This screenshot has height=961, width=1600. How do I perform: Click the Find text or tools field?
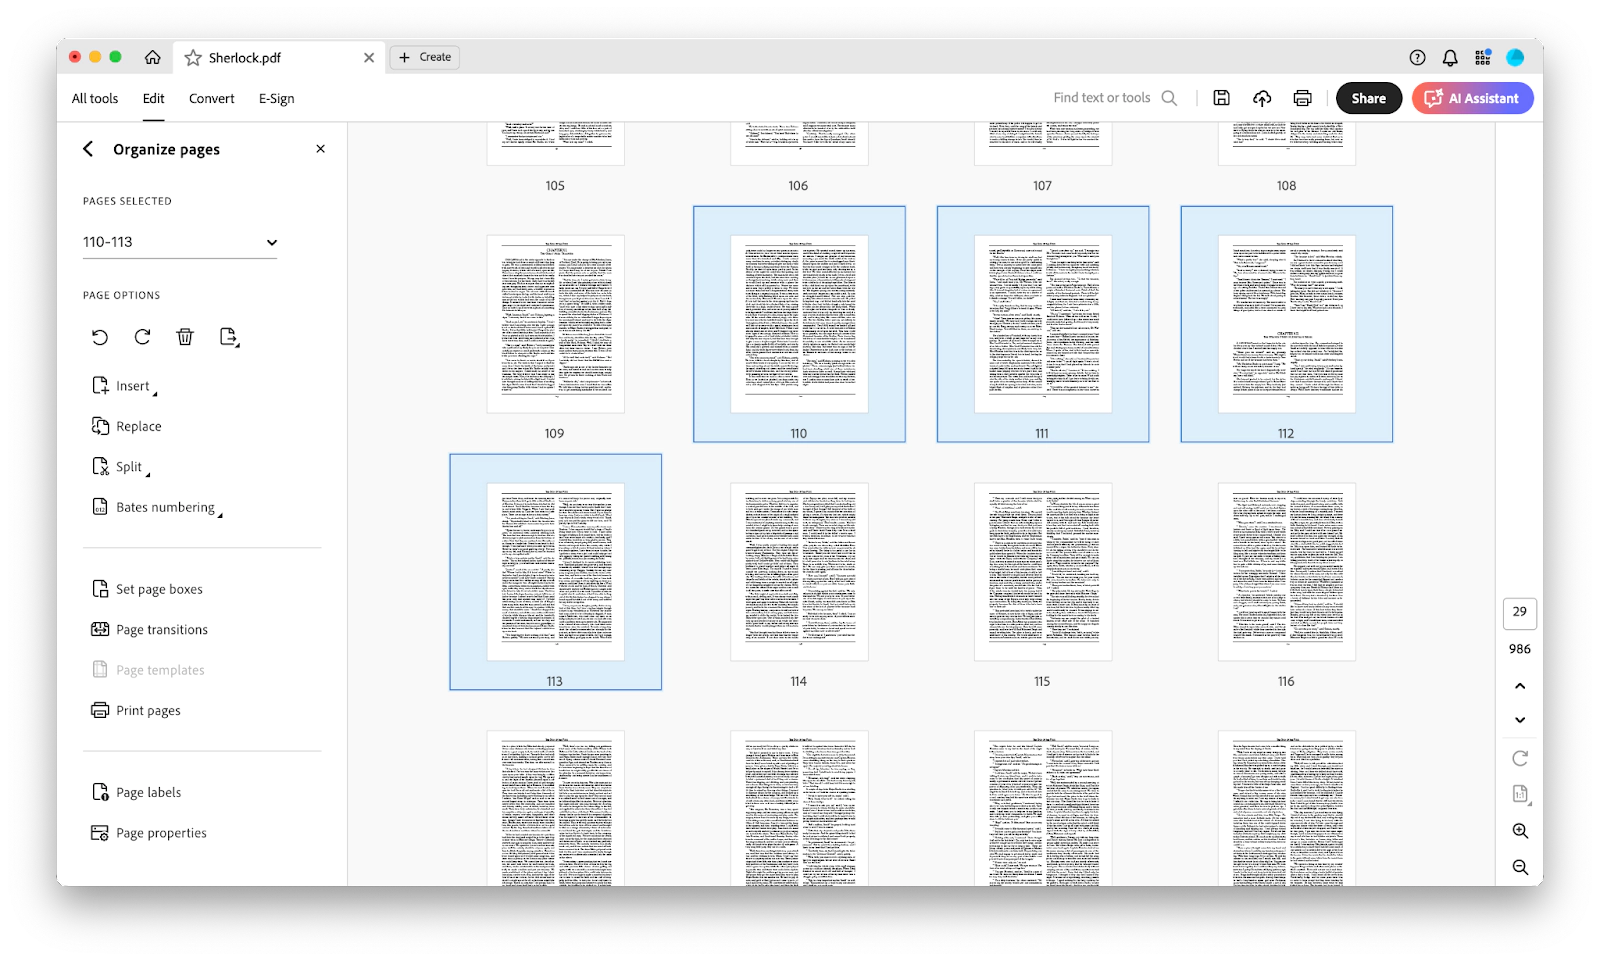[x=1102, y=98]
